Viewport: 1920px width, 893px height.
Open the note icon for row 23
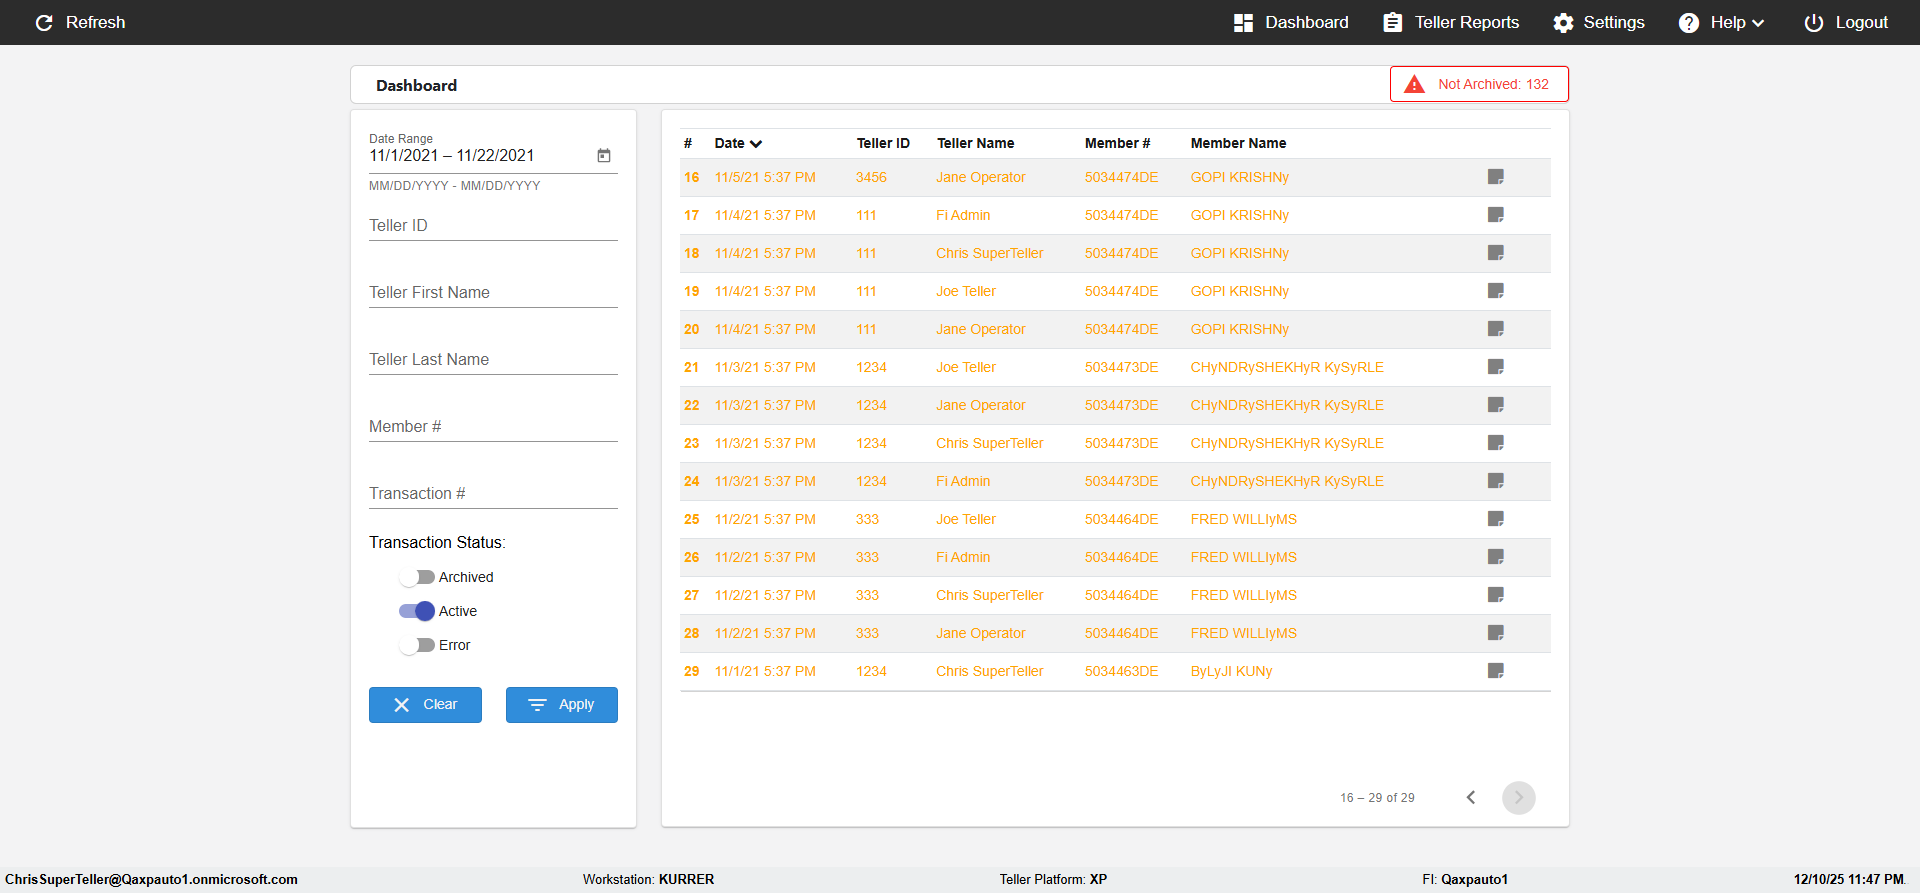[x=1496, y=443]
